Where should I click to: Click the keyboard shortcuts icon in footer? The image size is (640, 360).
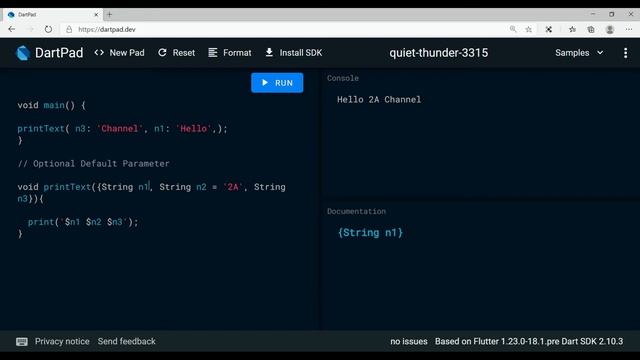[x=22, y=342]
